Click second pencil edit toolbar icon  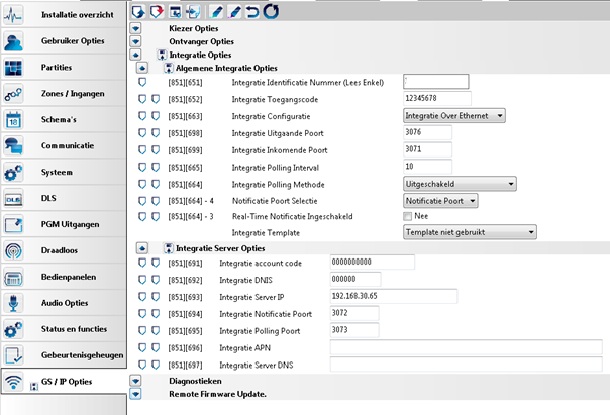point(234,12)
